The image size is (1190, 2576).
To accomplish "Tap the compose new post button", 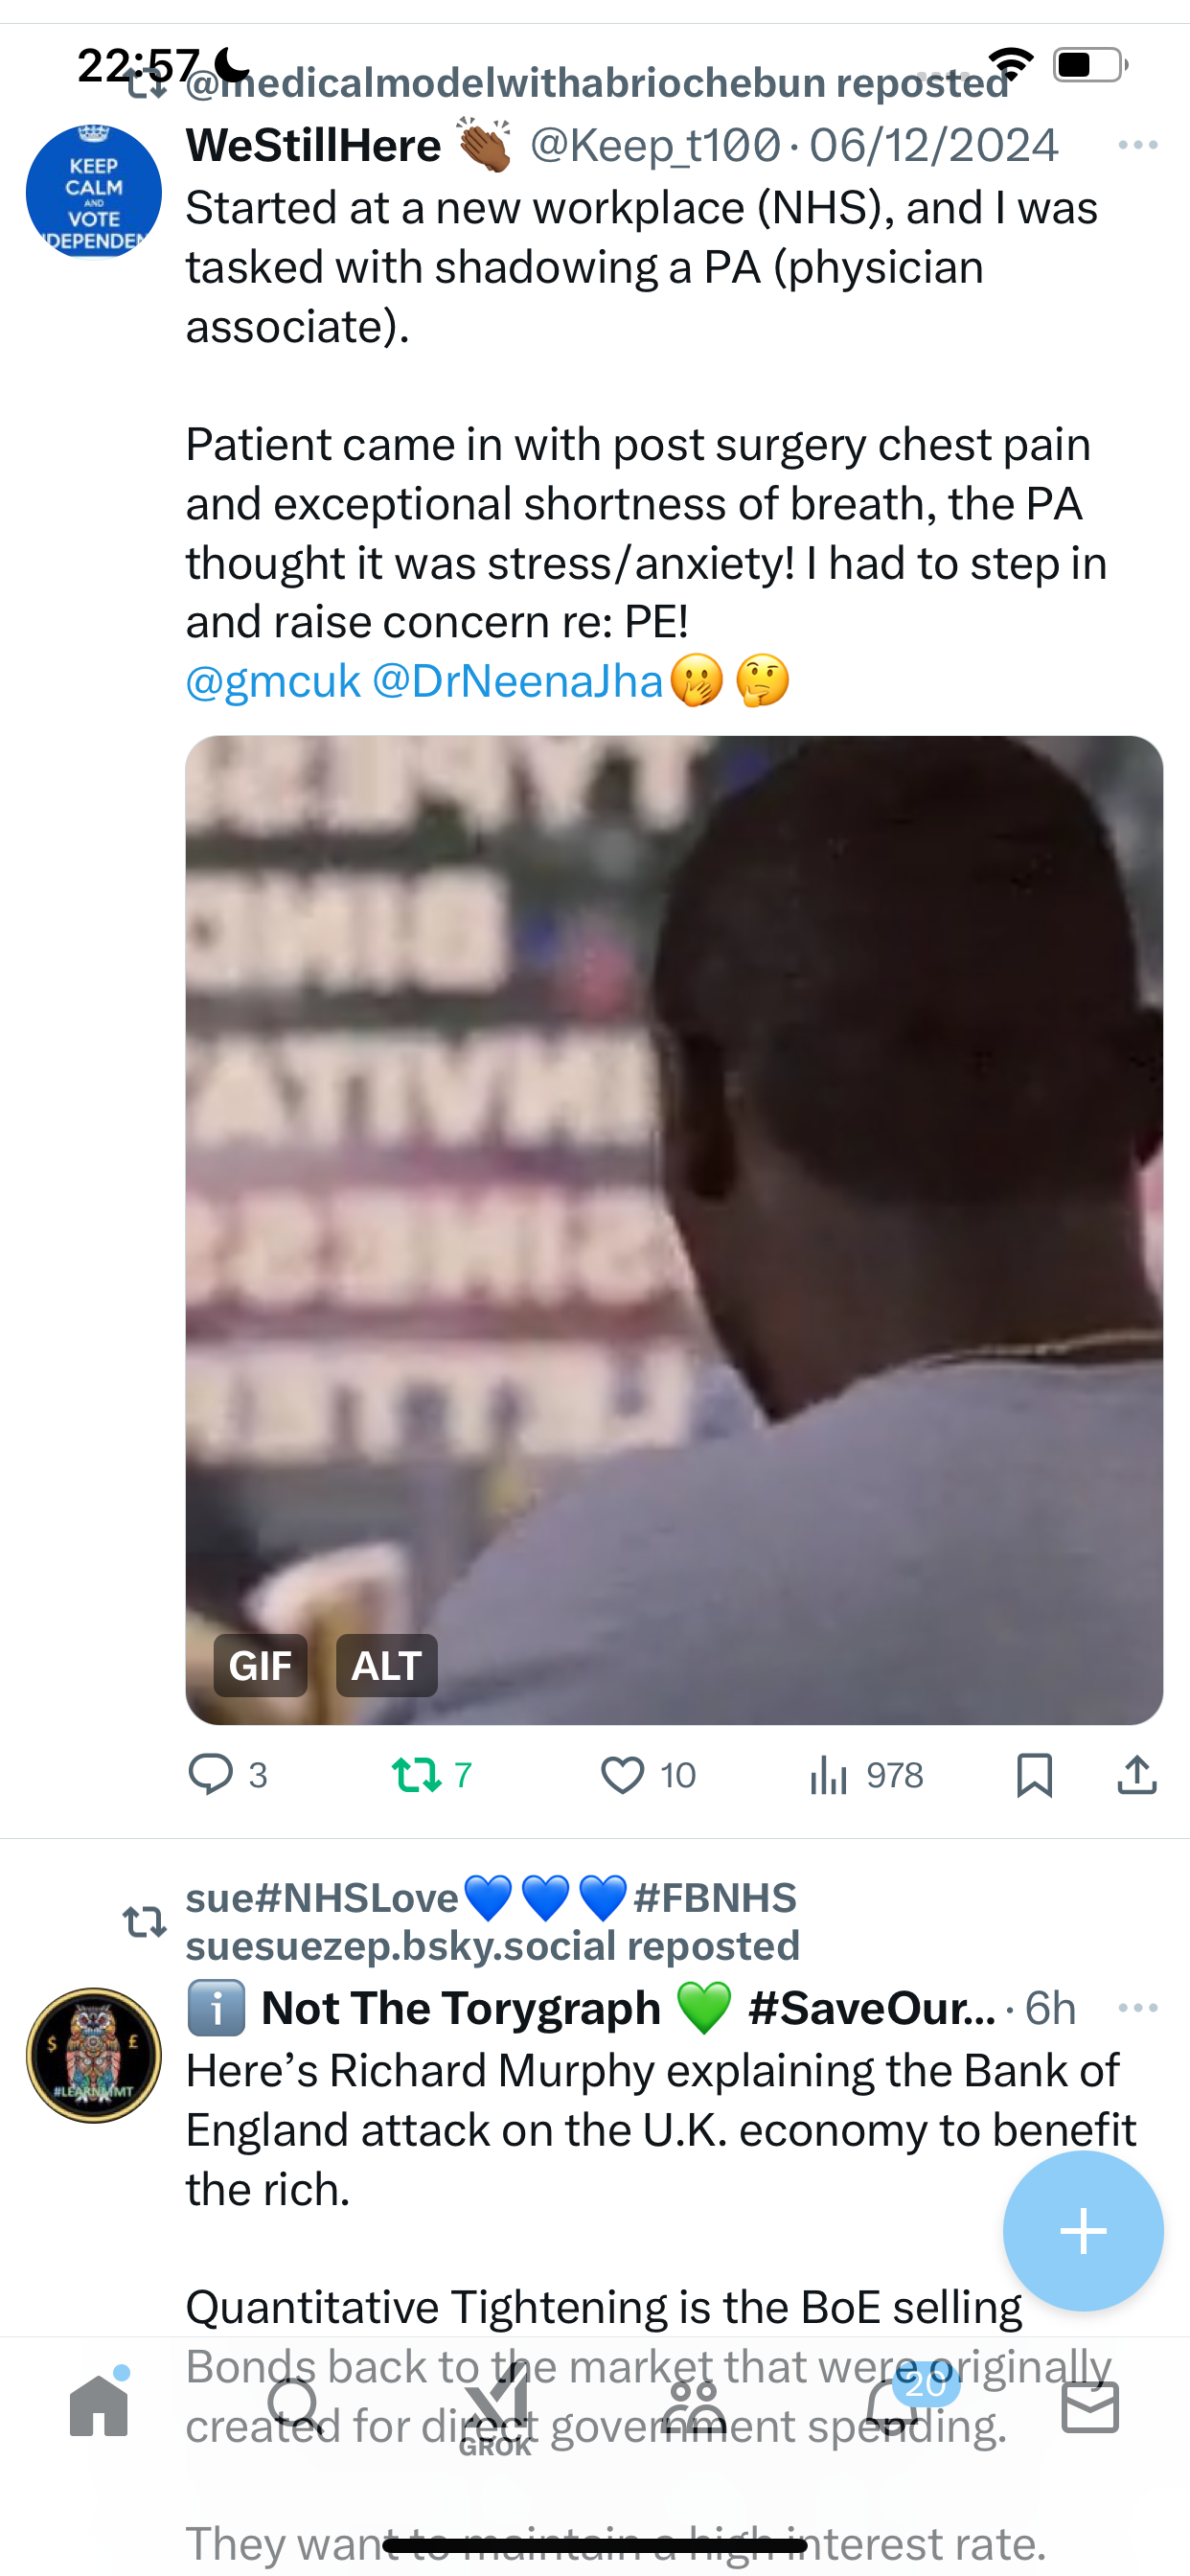I will tap(1083, 2230).
